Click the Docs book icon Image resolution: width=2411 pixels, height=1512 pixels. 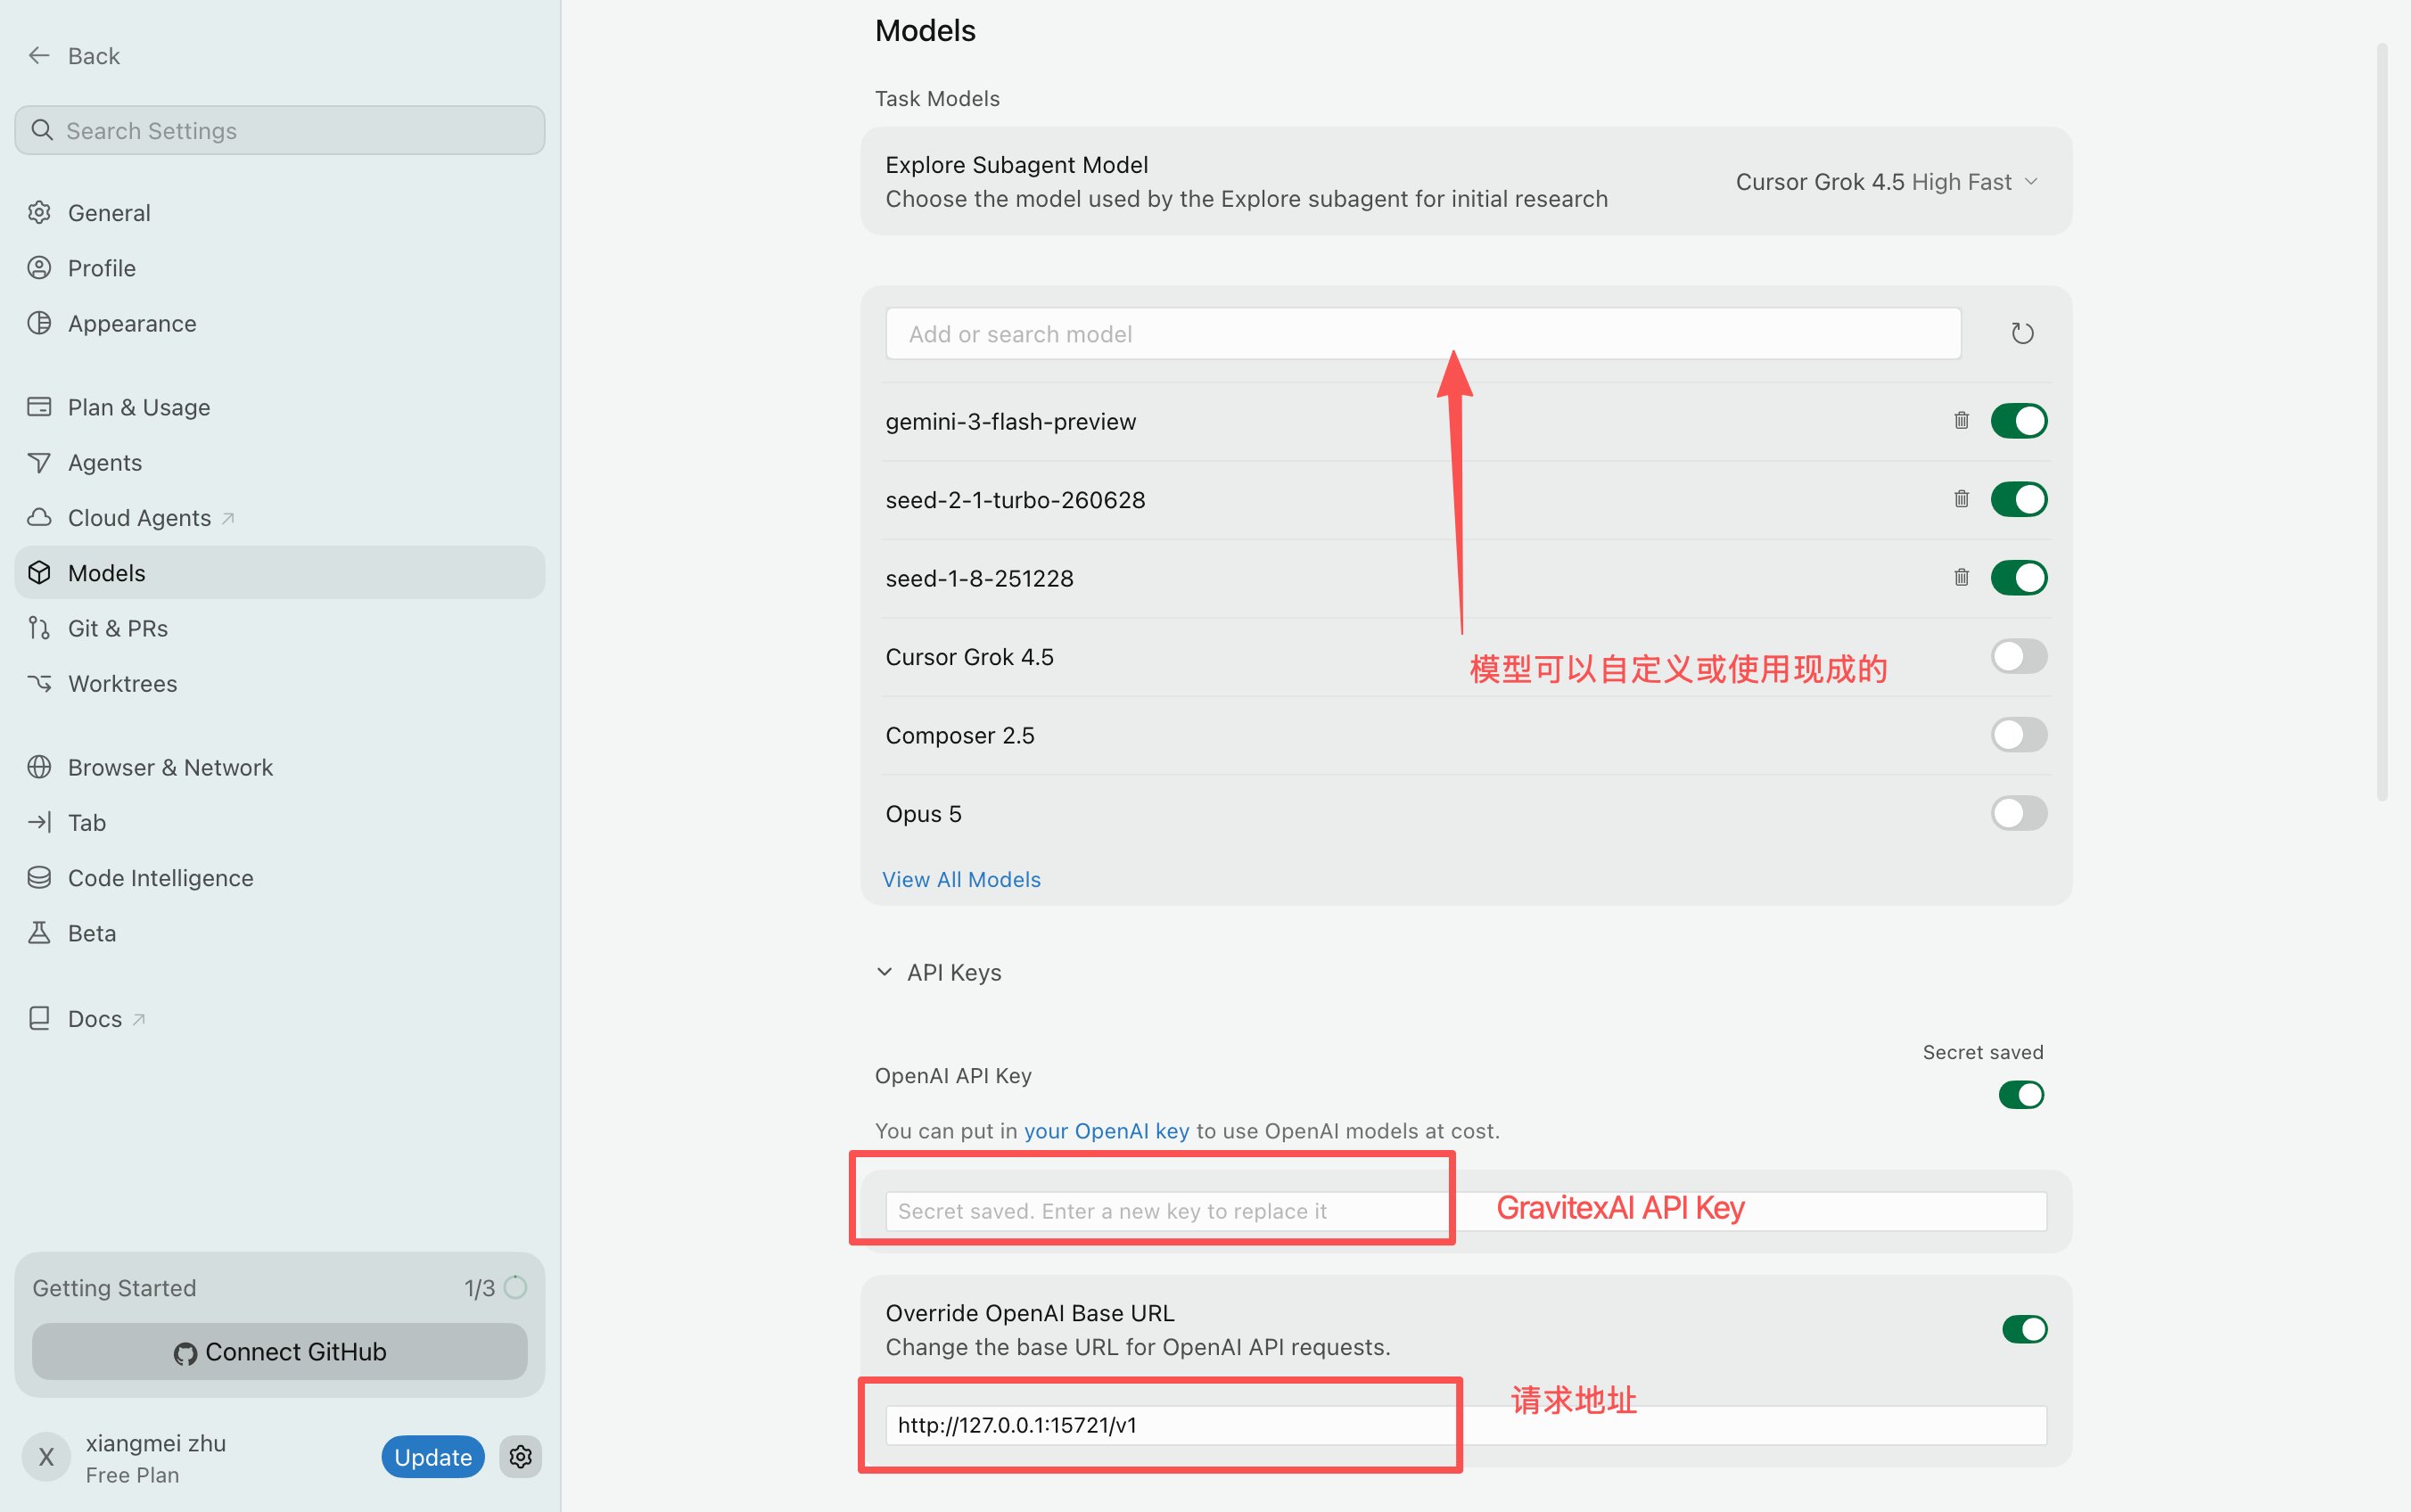(39, 1018)
